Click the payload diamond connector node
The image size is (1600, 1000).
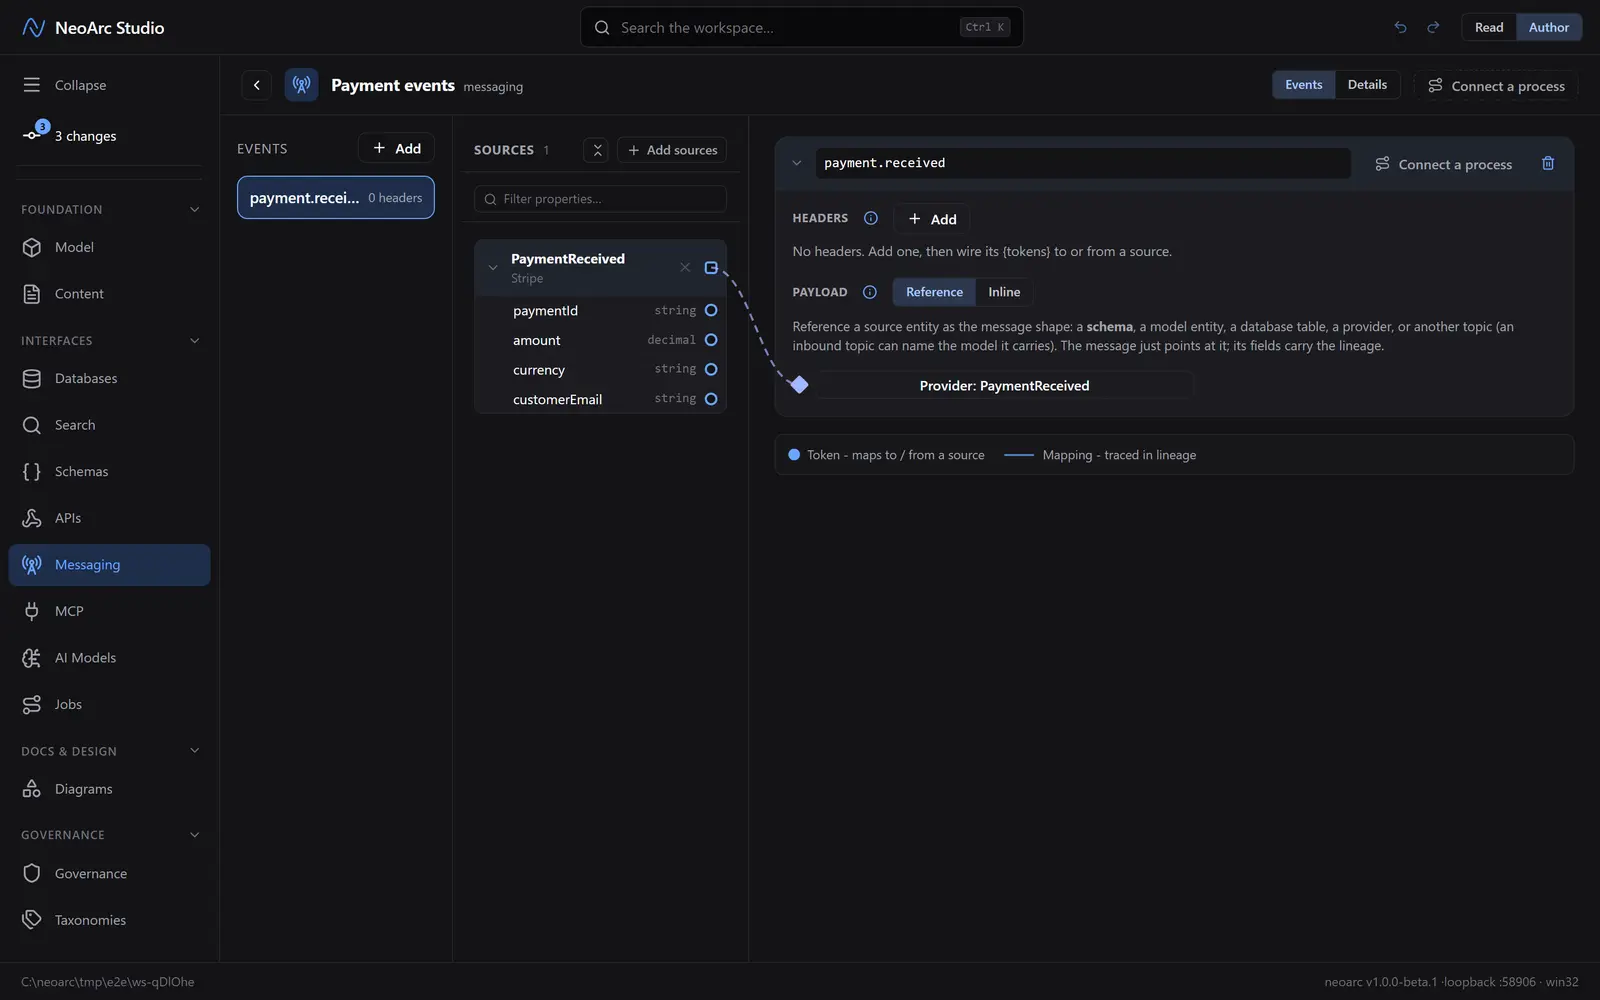(x=799, y=385)
